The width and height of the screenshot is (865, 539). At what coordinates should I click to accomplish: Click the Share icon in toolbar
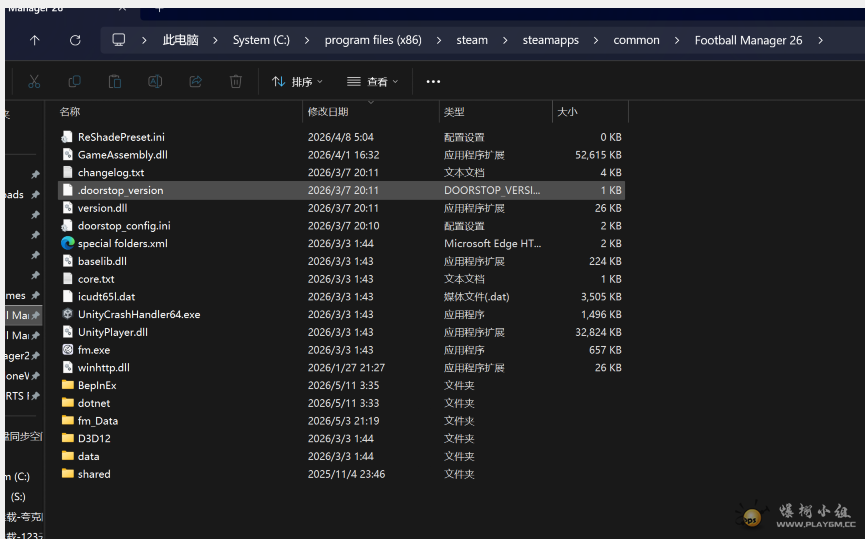[x=195, y=82]
